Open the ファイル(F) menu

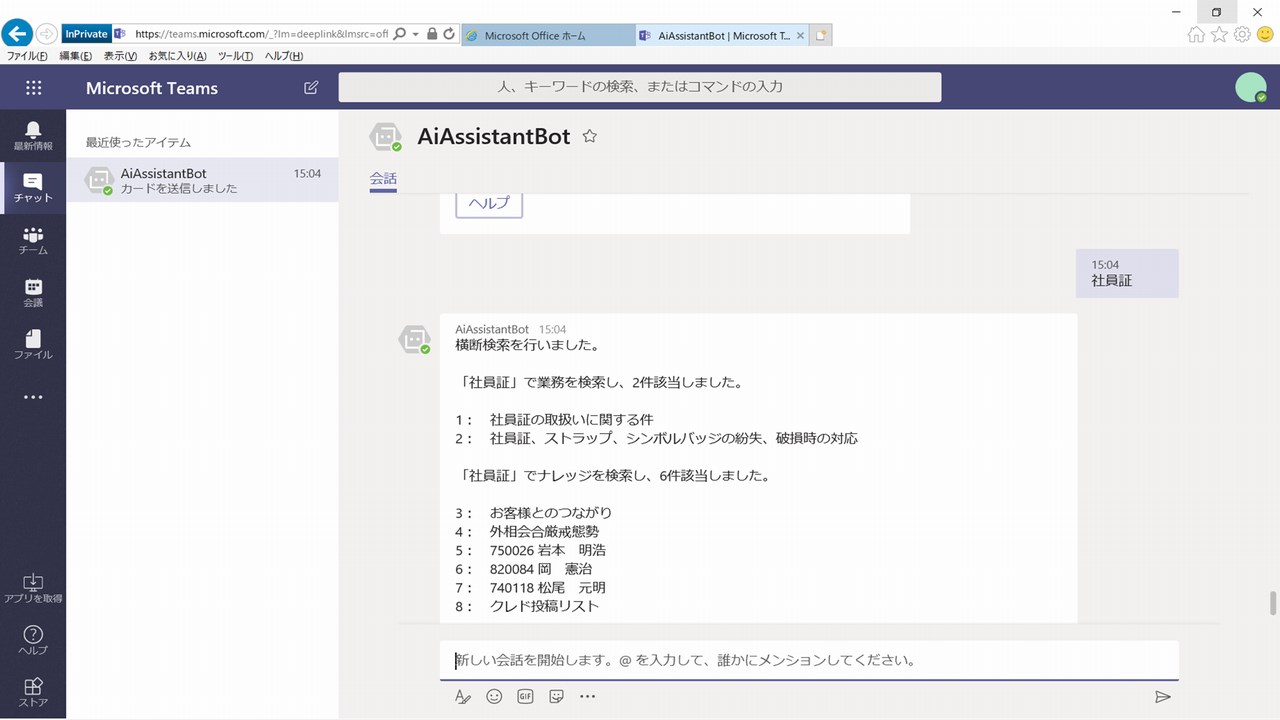[x=27, y=56]
